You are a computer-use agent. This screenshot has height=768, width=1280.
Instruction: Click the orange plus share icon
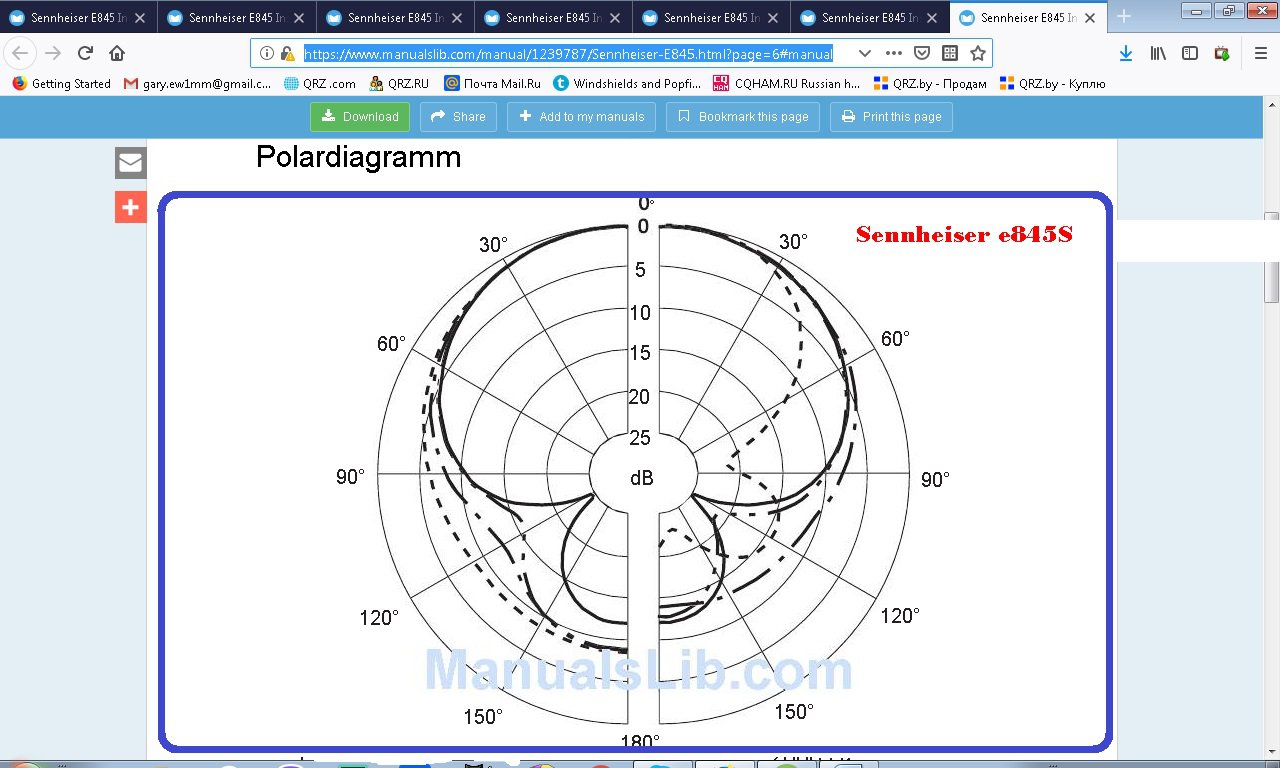click(x=131, y=207)
